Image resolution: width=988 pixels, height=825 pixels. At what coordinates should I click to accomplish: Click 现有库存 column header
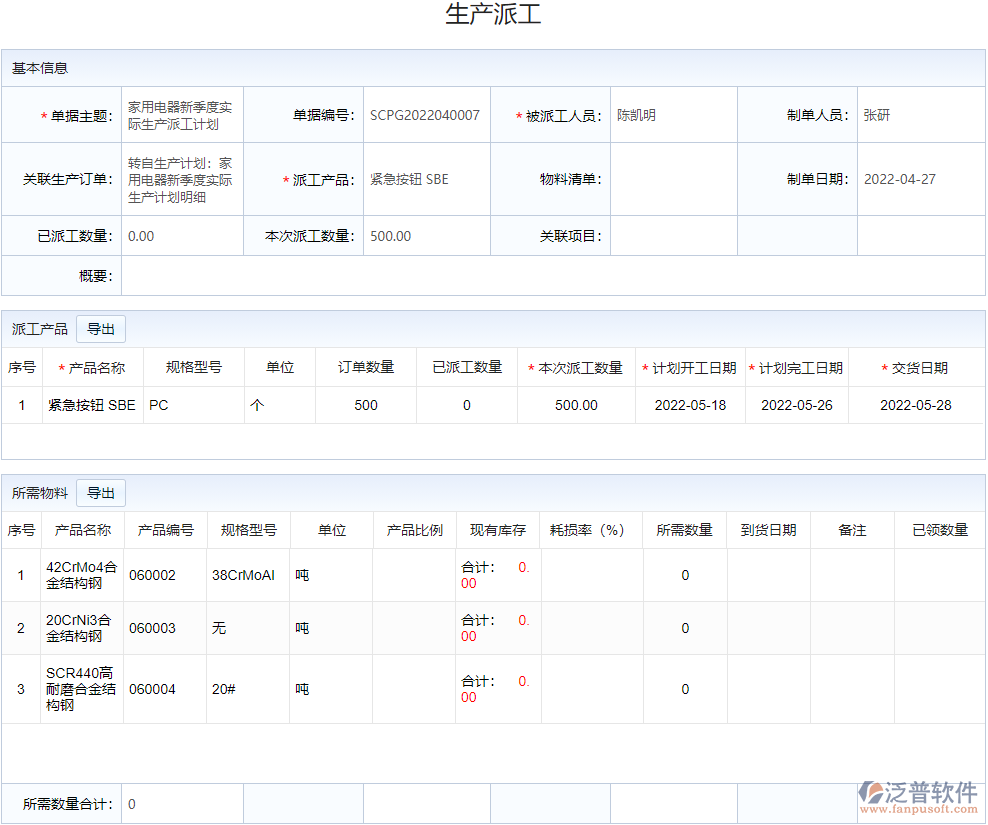[x=497, y=530]
